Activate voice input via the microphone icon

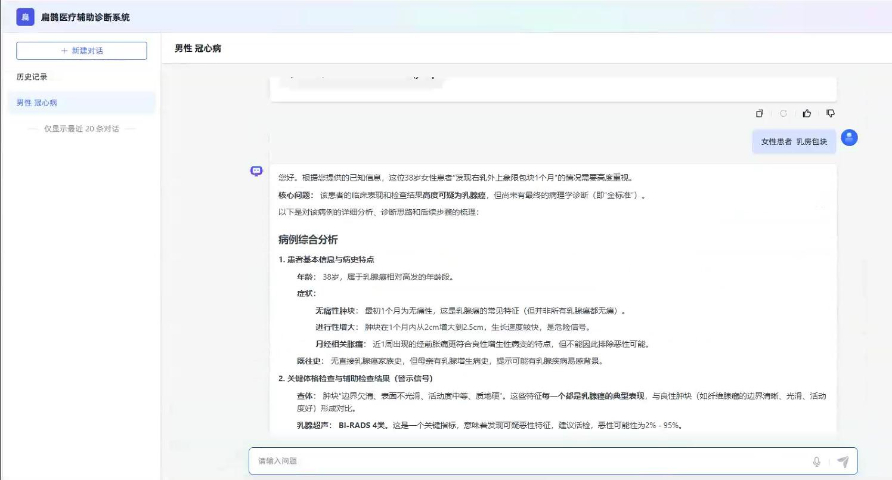coord(816,462)
